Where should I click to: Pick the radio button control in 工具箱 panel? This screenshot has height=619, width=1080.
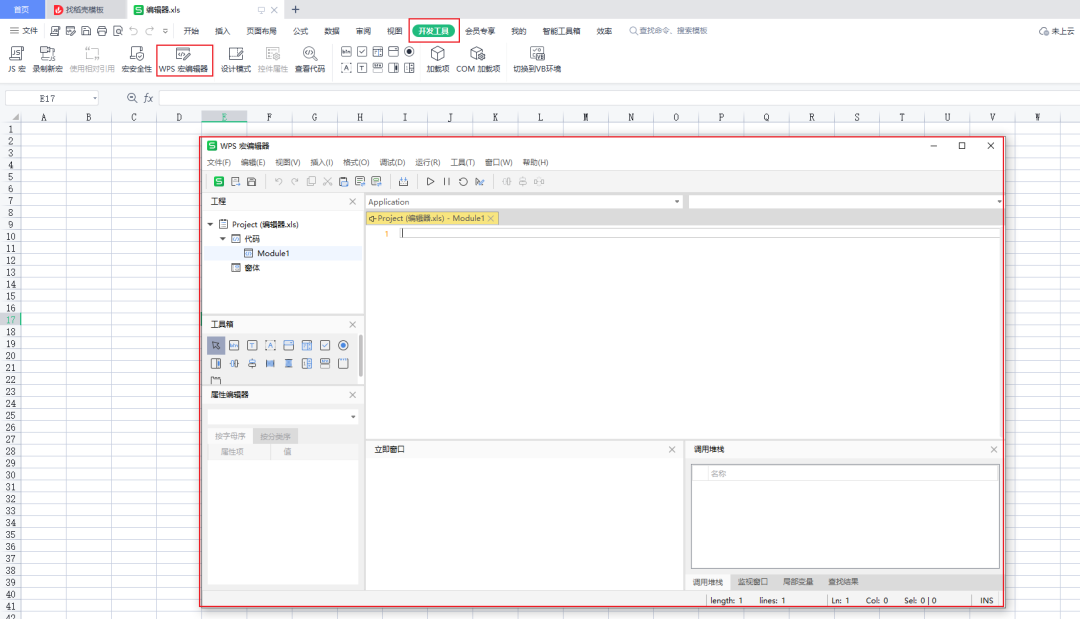click(343, 345)
